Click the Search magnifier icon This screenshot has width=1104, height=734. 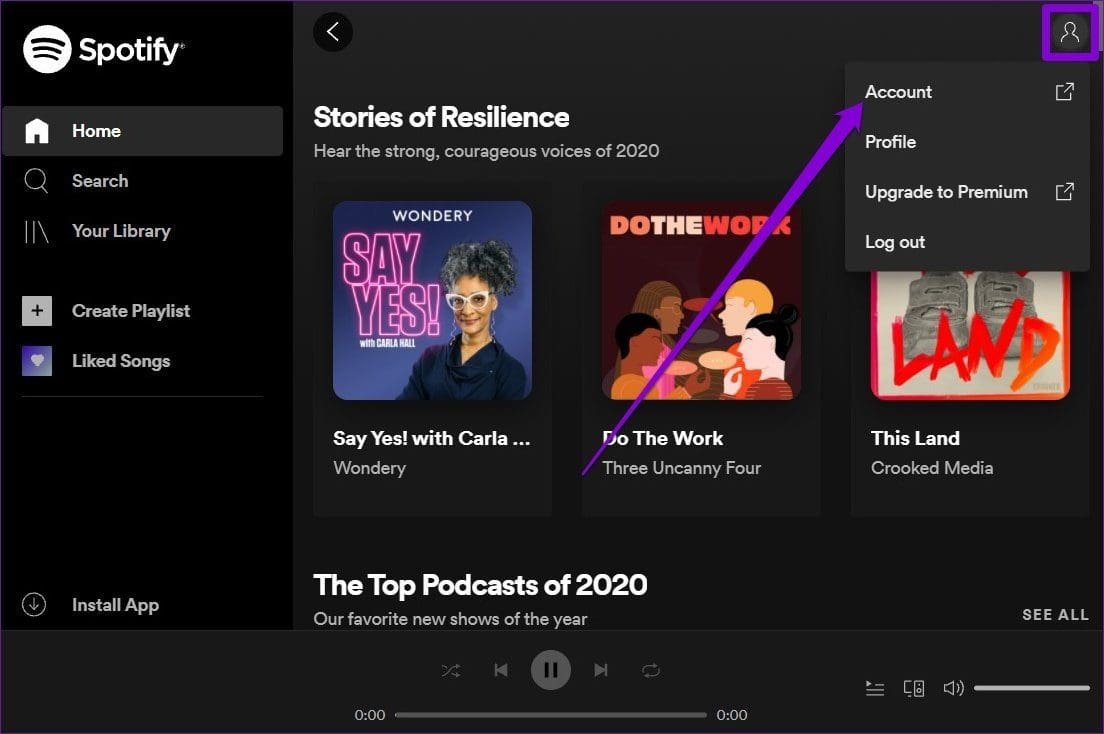pyautogui.click(x=36, y=181)
